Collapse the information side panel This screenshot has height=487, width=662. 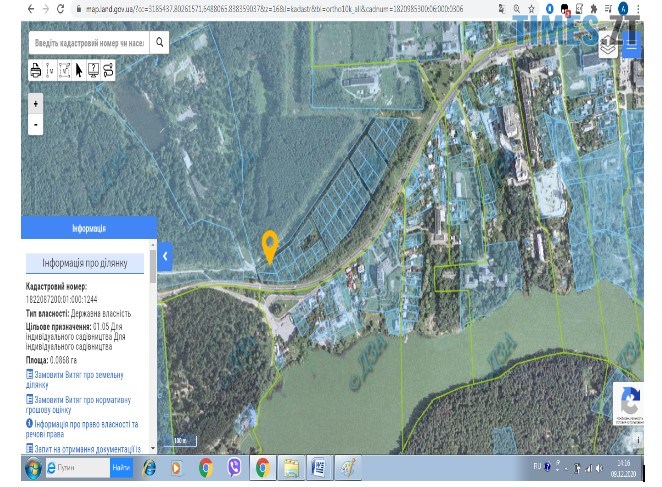pos(165,256)
